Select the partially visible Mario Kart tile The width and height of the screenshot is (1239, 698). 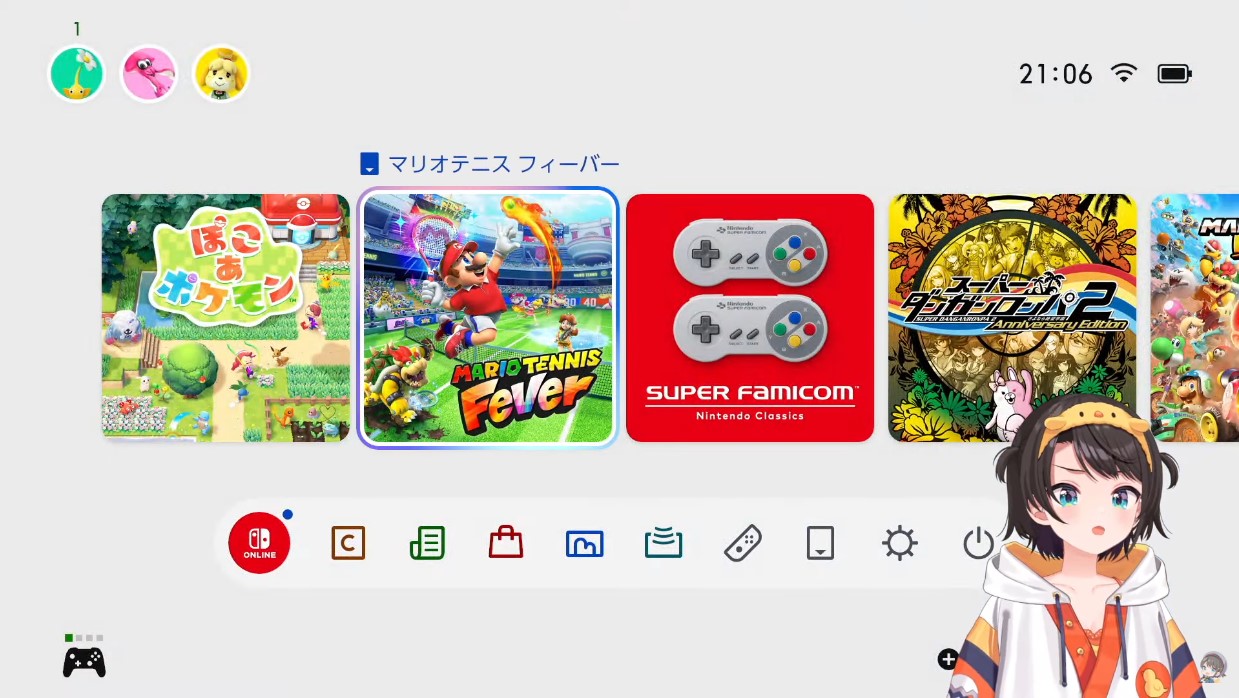tap(1194, 318)
